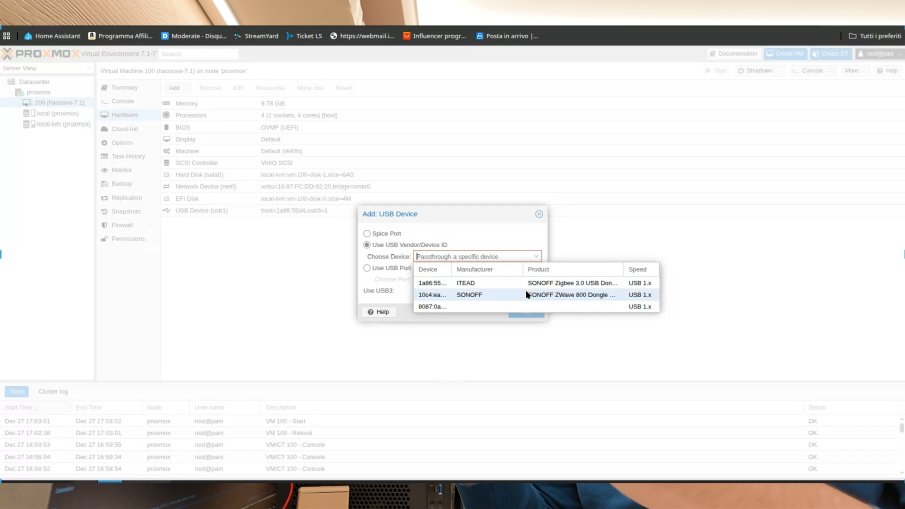Viewport: 905px width, 509px height.
Task: Click the VM 100 monitor icon in tree
Action: click(x=27, y=102)
